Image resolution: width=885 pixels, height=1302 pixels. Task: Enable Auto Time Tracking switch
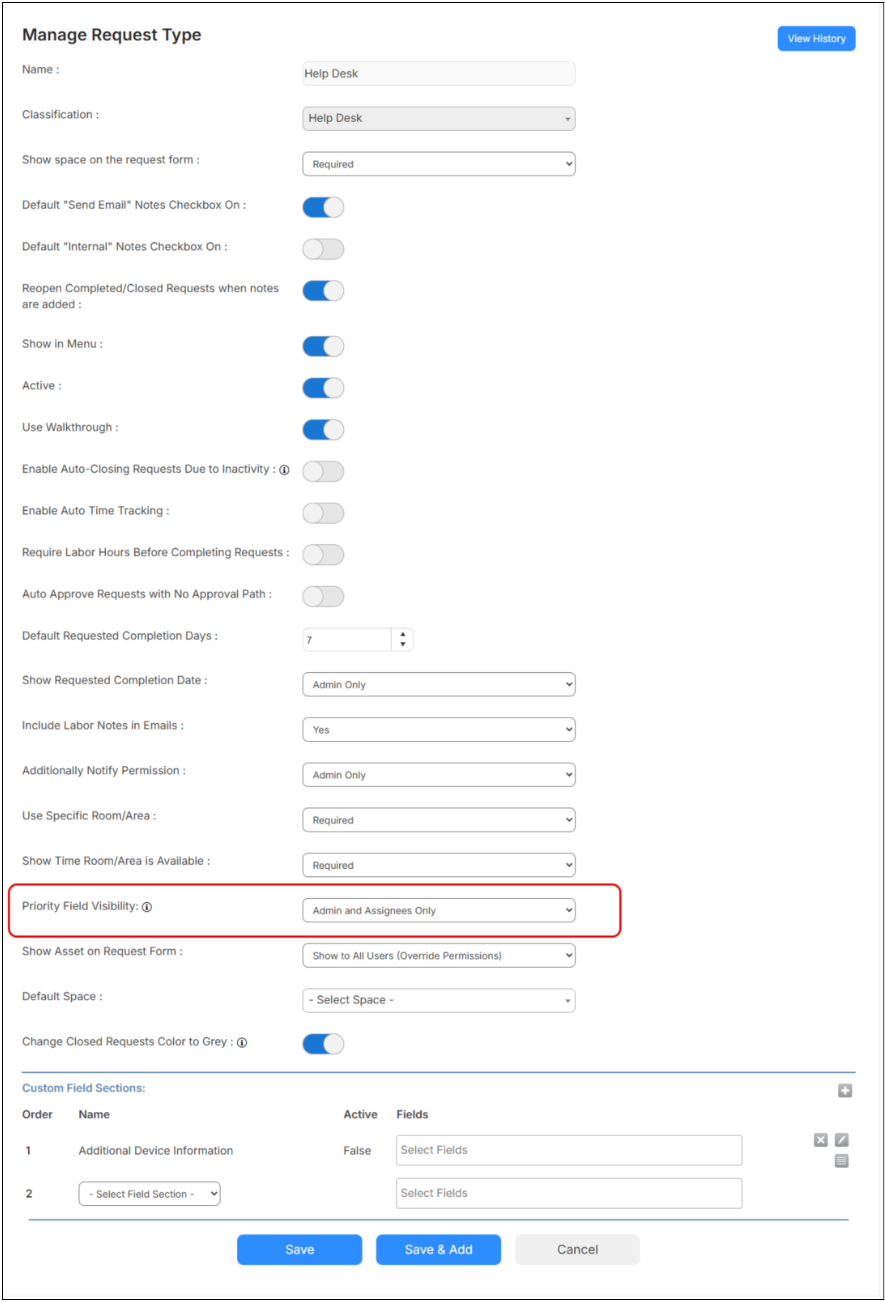pos(323,513)
